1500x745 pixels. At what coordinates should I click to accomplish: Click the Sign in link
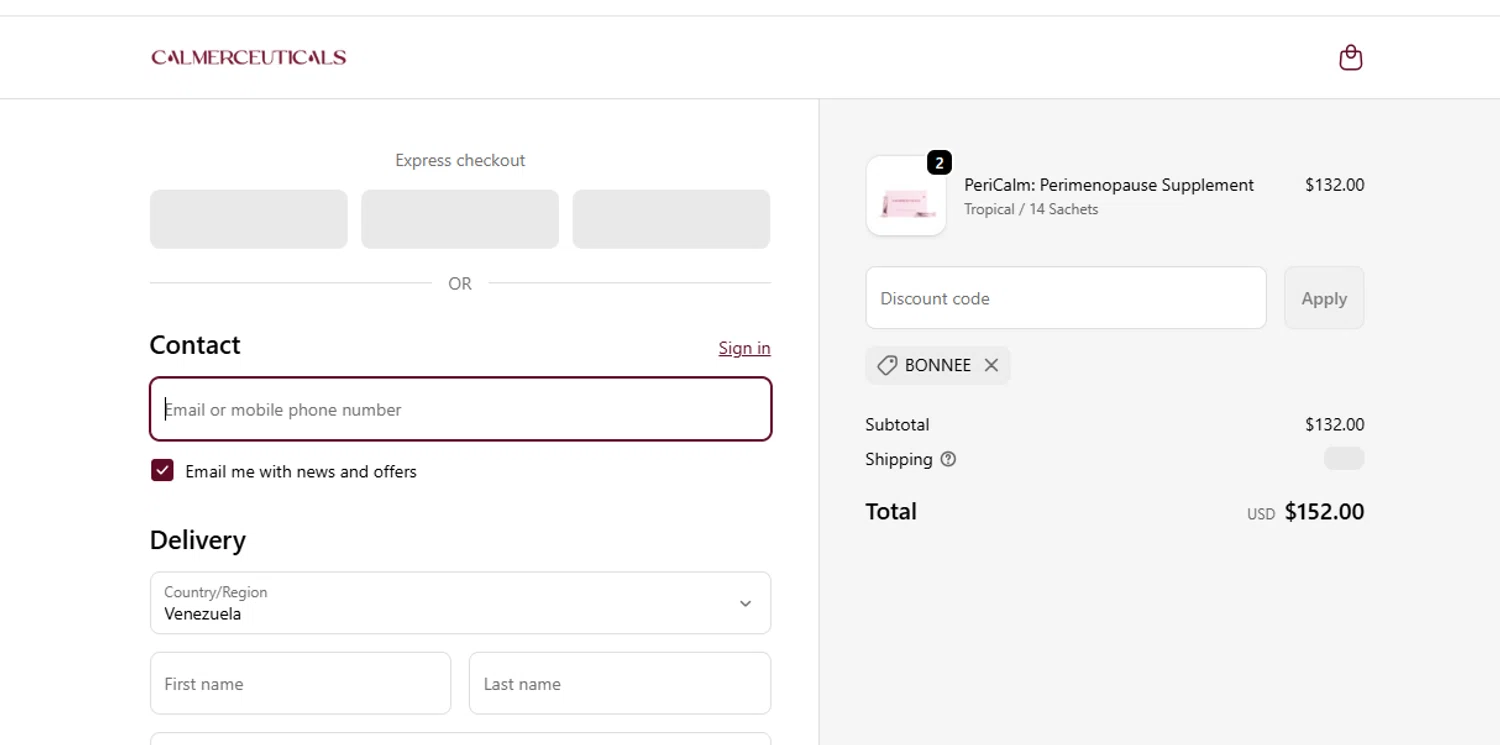pyautogui.click(x=744, y=348)
